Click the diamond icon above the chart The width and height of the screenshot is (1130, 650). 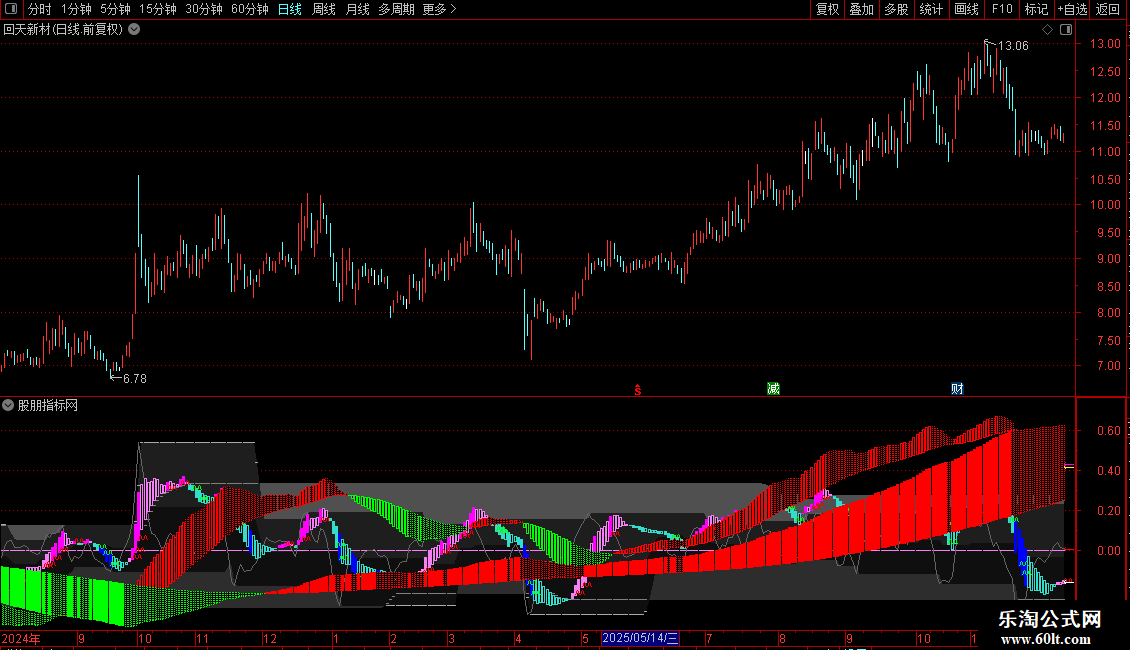[1048, 30]
